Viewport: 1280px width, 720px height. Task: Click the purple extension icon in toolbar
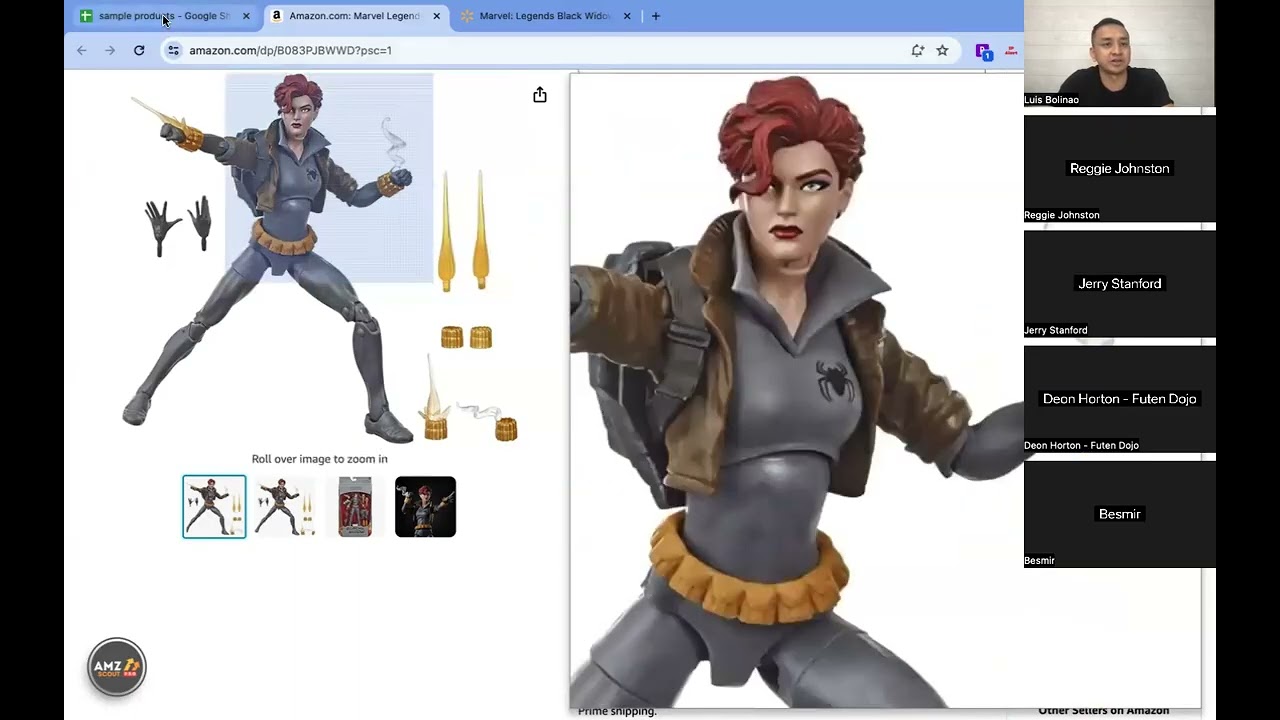coord(983,51)
